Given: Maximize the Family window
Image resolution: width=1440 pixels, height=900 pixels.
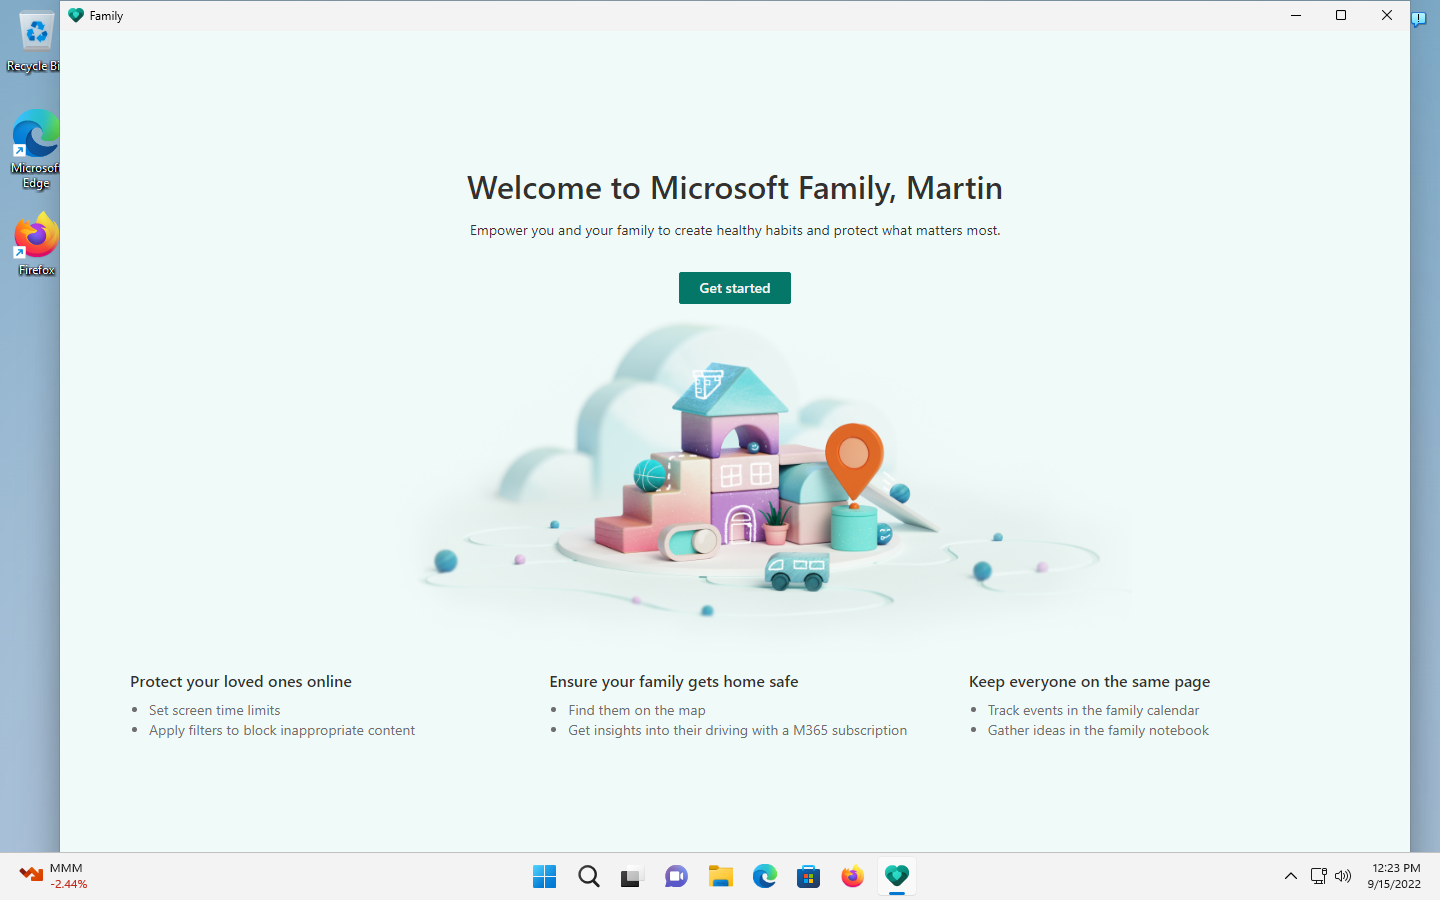Looking at the screenshot, I should tap(1341, 15).
